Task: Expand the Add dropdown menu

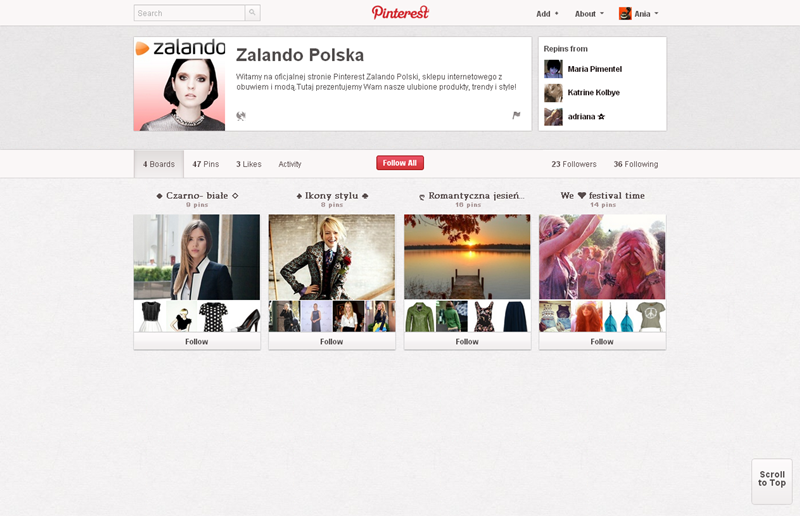Action: pos(547,14)
